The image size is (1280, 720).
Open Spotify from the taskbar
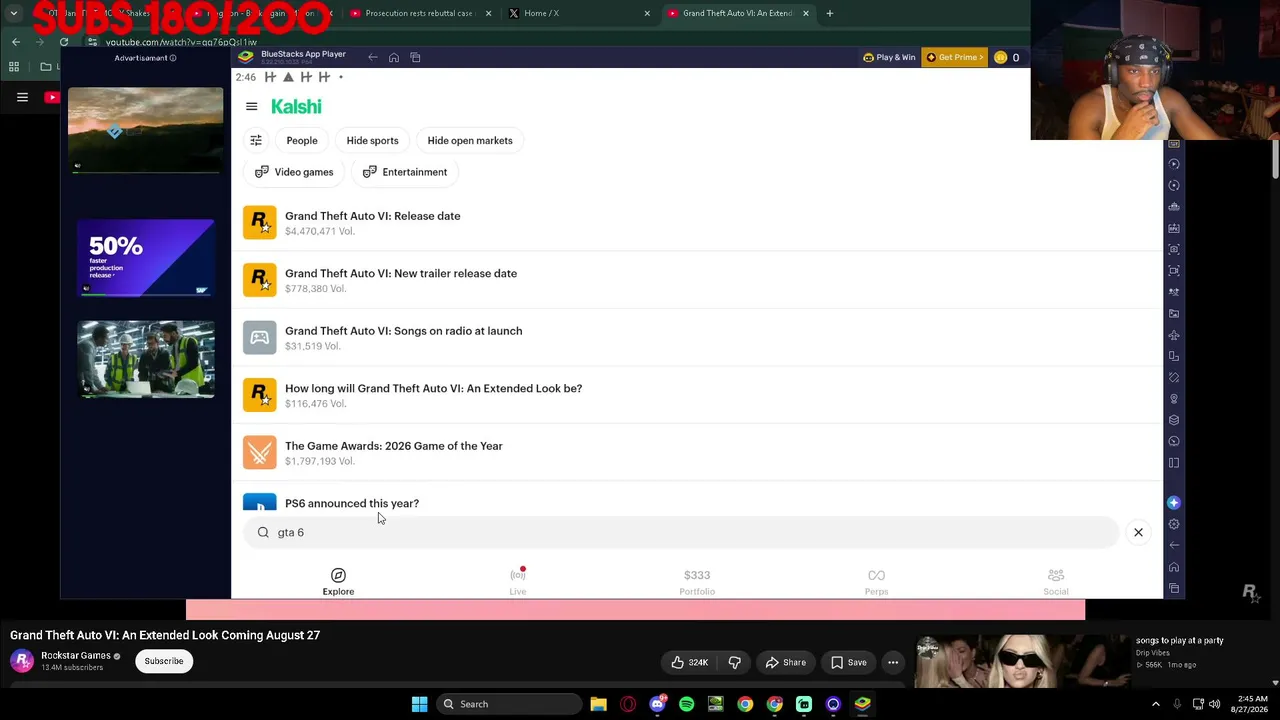coord(686,704)
